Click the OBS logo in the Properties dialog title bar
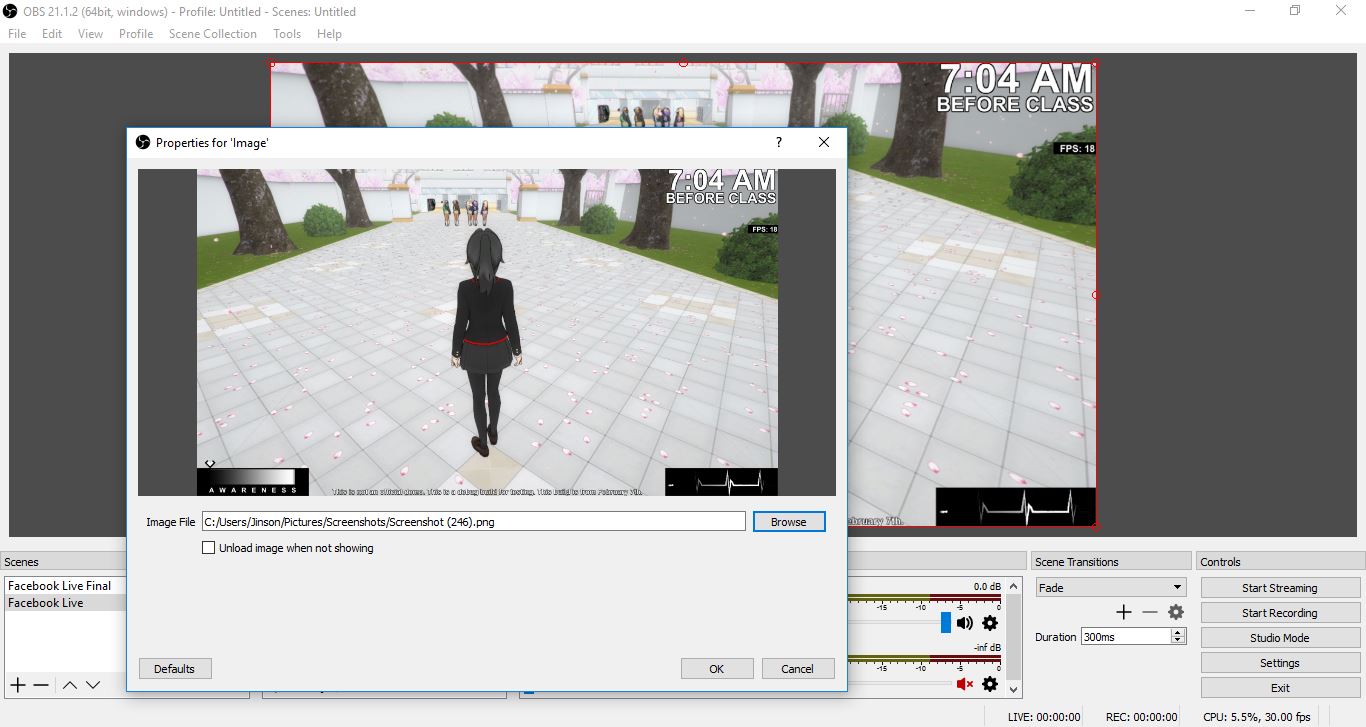The width and height of the screenshot is (1366, 727). [x=143, y=142]
